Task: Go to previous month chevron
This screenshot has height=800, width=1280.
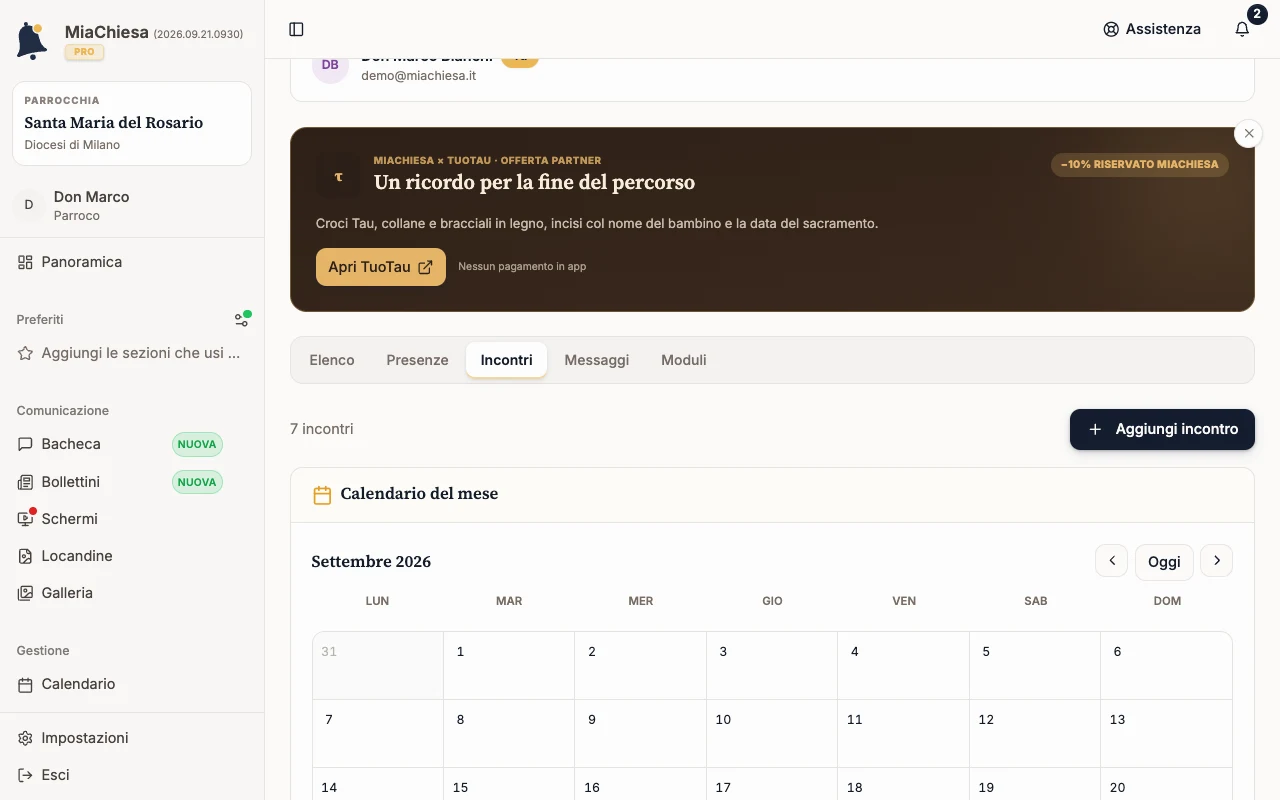Action: [x=1112, y=561]
